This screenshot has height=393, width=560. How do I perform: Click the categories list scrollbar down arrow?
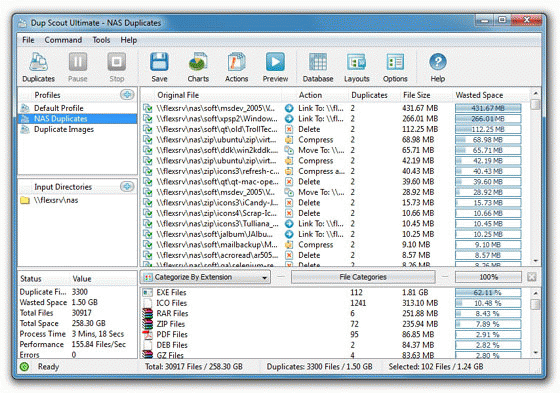535,353
